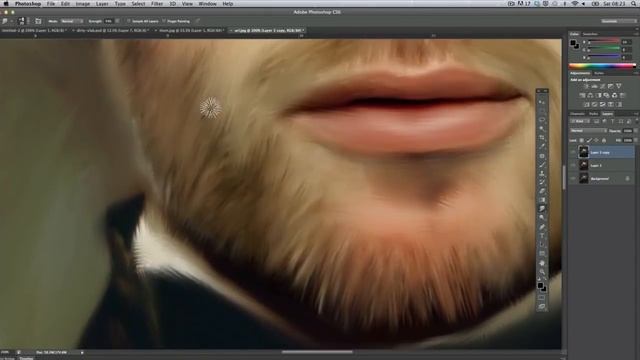Select the Hand tool
640x360 pixels.
pyautogui.click(x=542, y=263)
